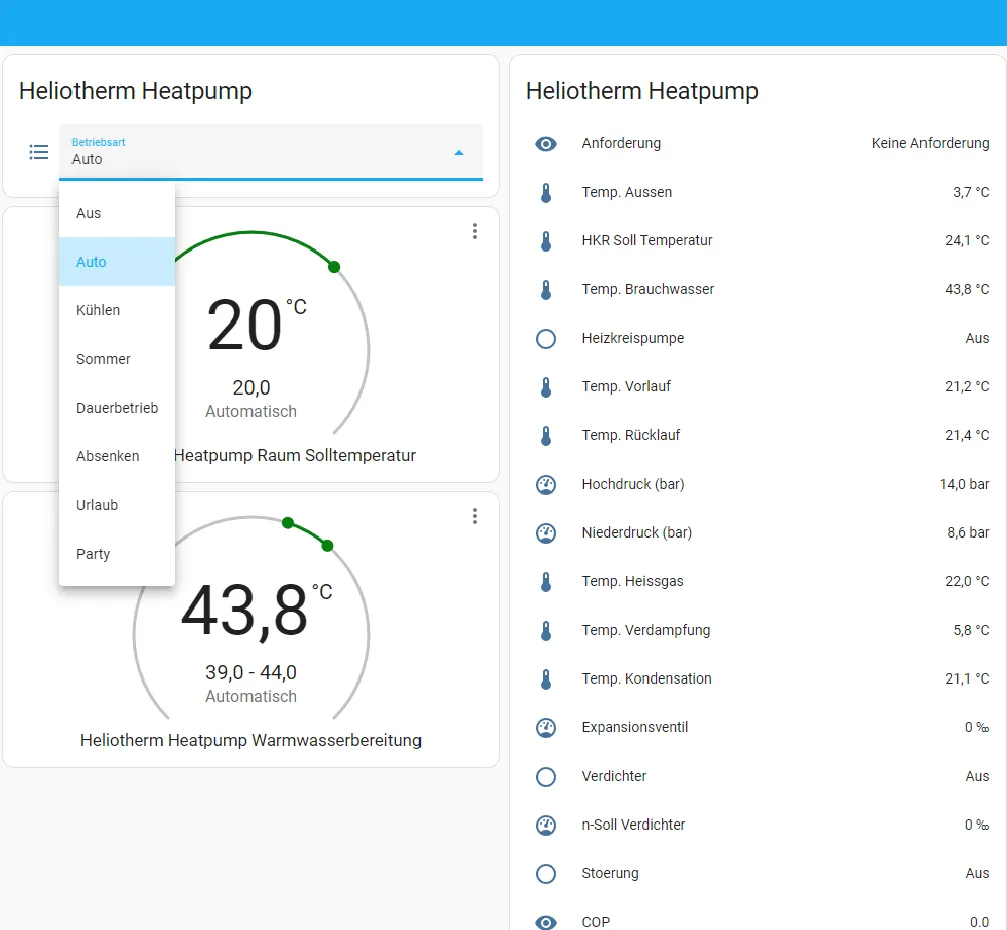Click the Aus state of Heizkreispumpe

pos(977,338)
